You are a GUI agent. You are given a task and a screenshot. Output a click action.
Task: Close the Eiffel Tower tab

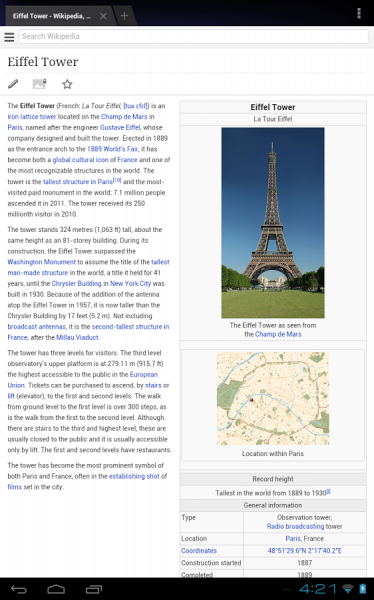point(103,16)
